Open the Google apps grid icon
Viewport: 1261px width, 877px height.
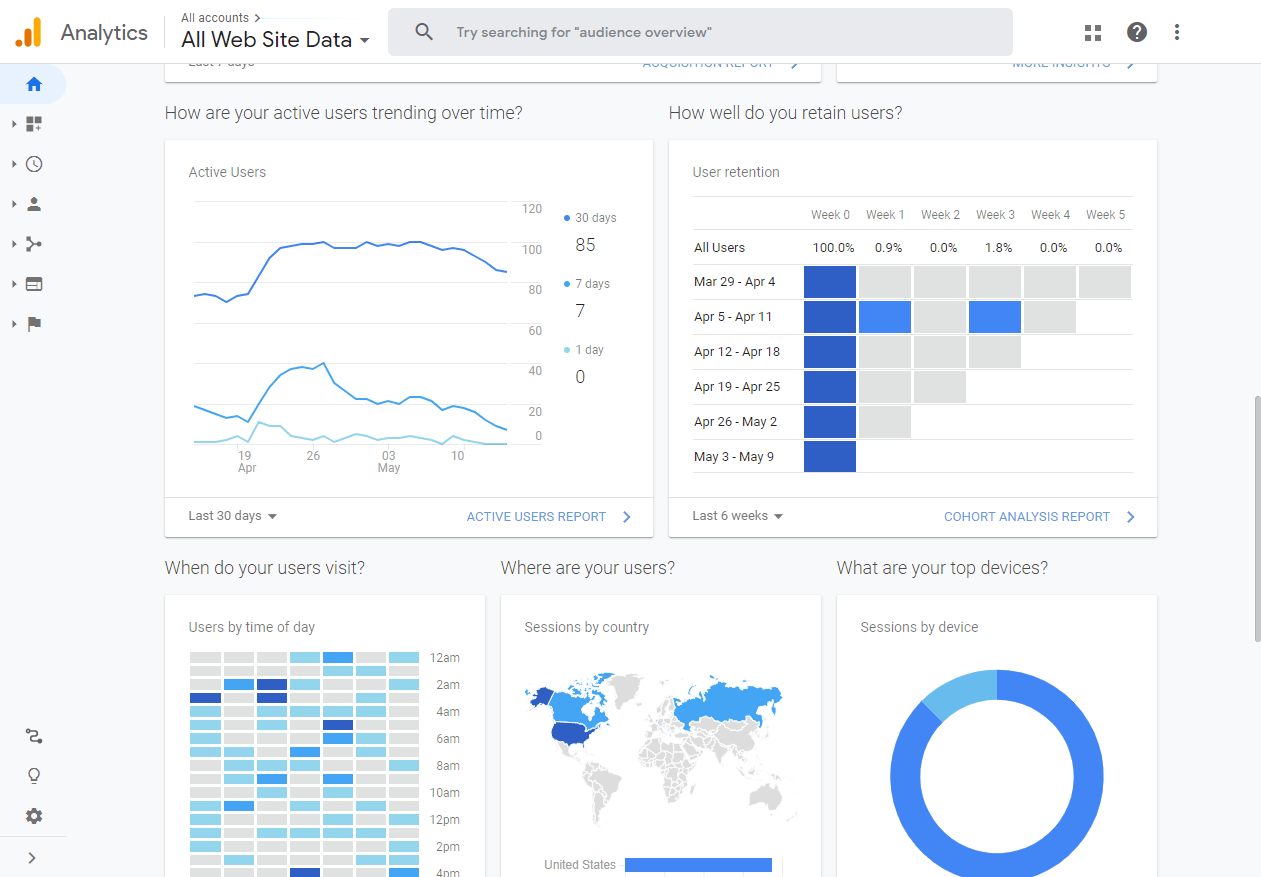pos(1093,32)
